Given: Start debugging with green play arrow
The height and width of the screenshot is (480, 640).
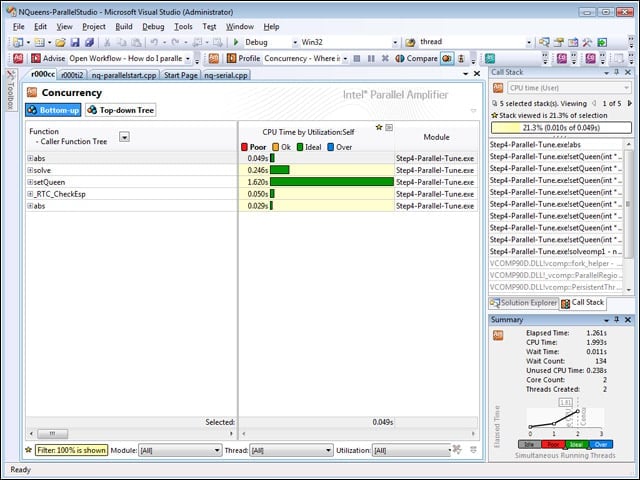Looking at the screenshot, I should [x=236, y=42].
